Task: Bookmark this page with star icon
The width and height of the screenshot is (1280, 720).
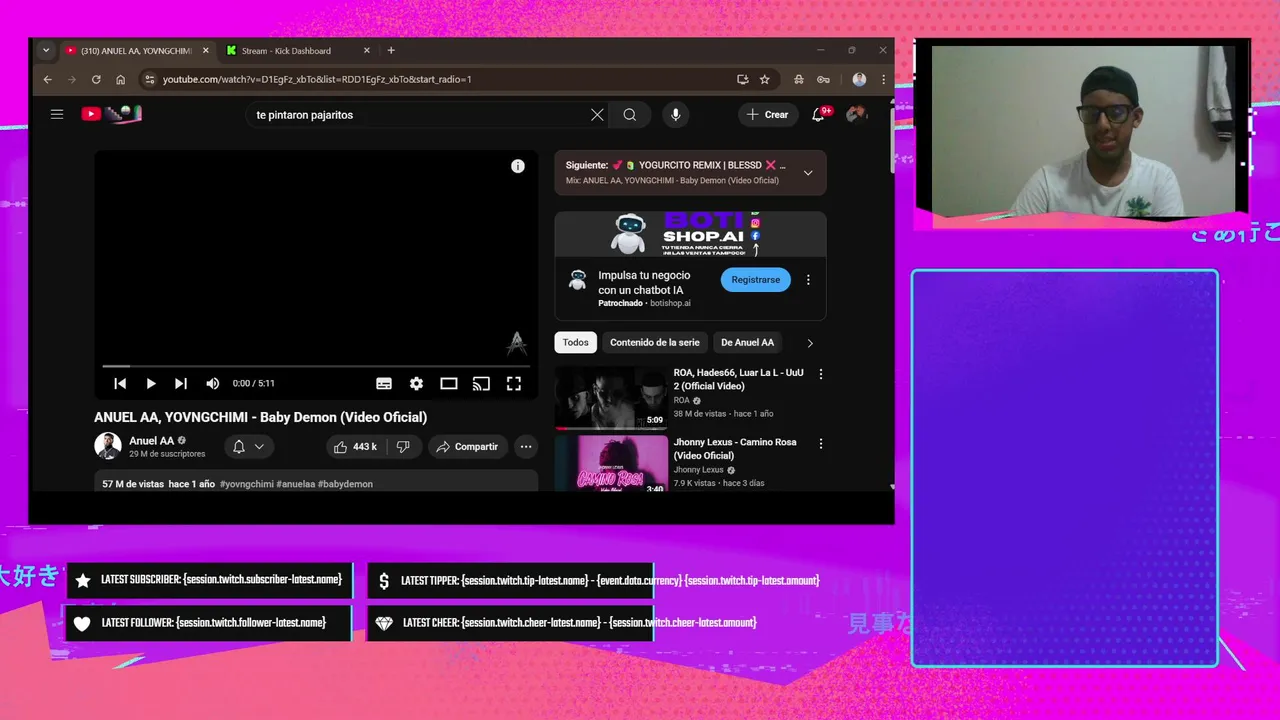Action: pyautogui.click(x=765, y=79)
